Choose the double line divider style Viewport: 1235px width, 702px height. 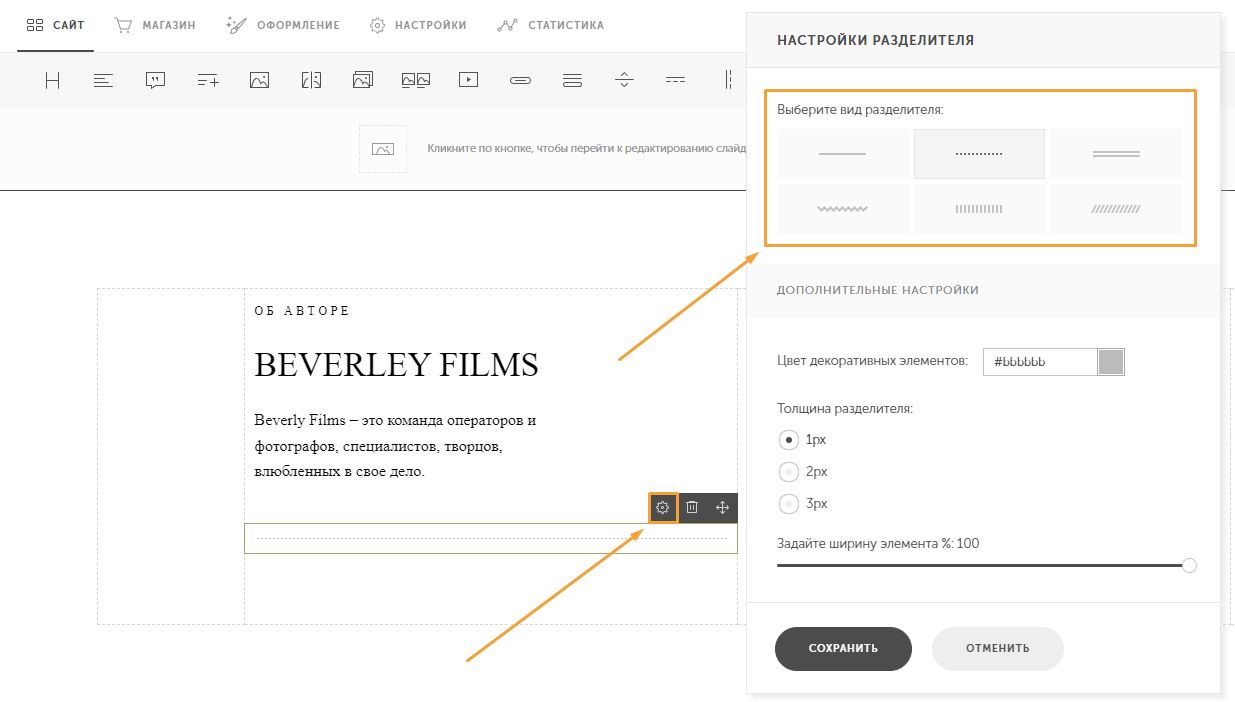tap(1116, 154)
